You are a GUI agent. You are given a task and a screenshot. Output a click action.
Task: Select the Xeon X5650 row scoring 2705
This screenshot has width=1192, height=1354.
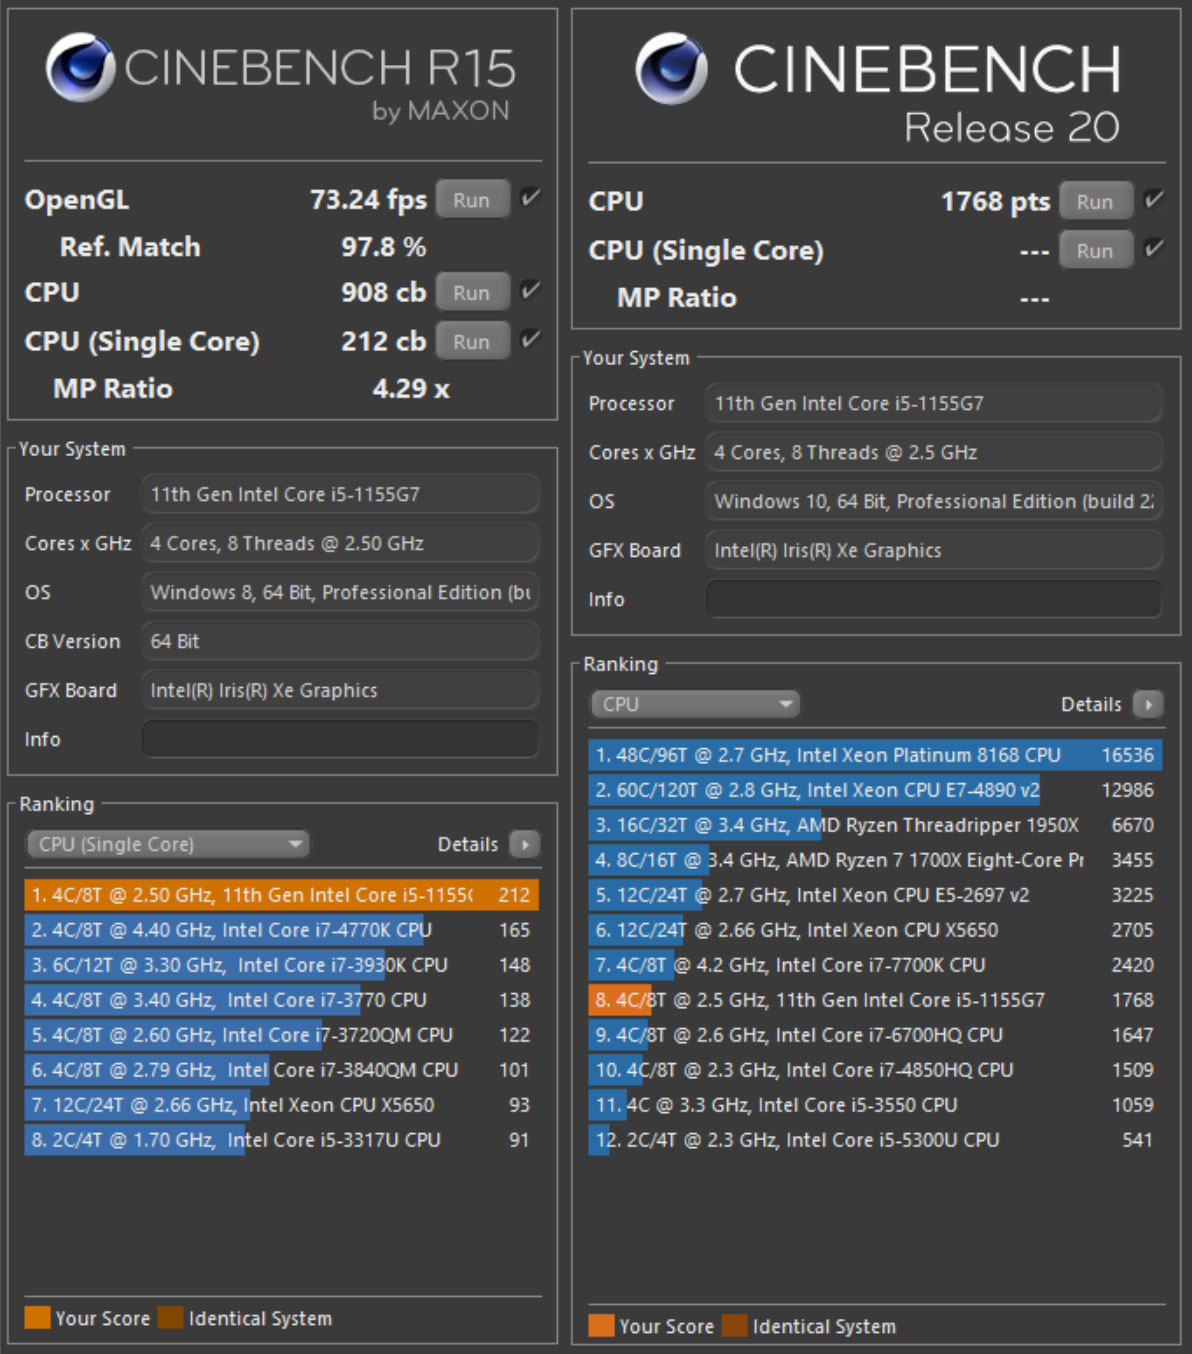875,930
